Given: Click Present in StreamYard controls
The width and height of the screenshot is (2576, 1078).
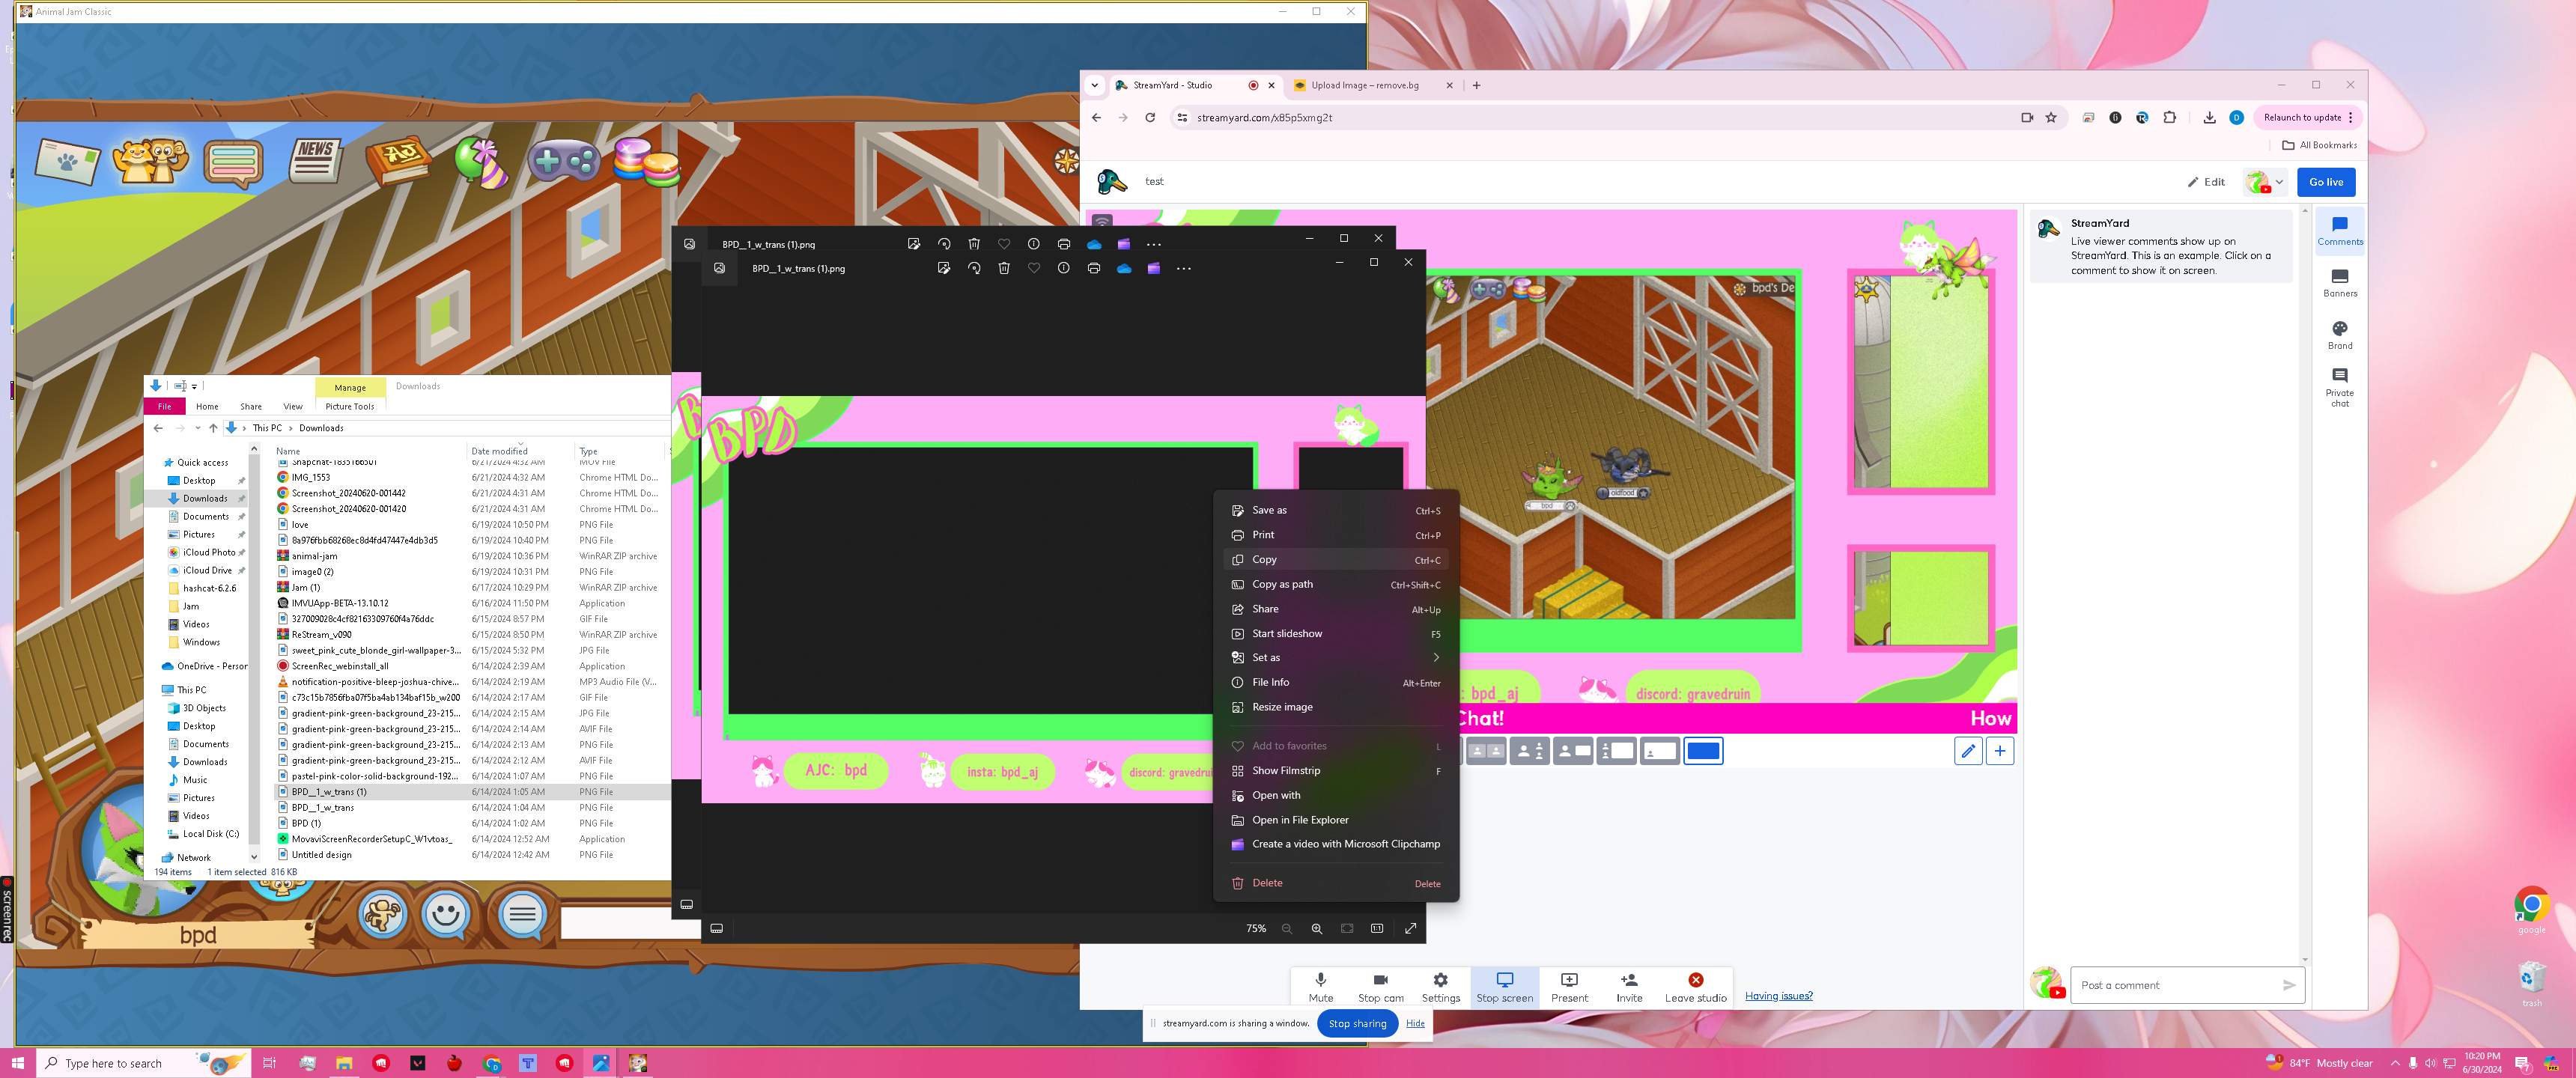Looking at the screenshot, I should pyautogui.click(x=1569, y=987).
